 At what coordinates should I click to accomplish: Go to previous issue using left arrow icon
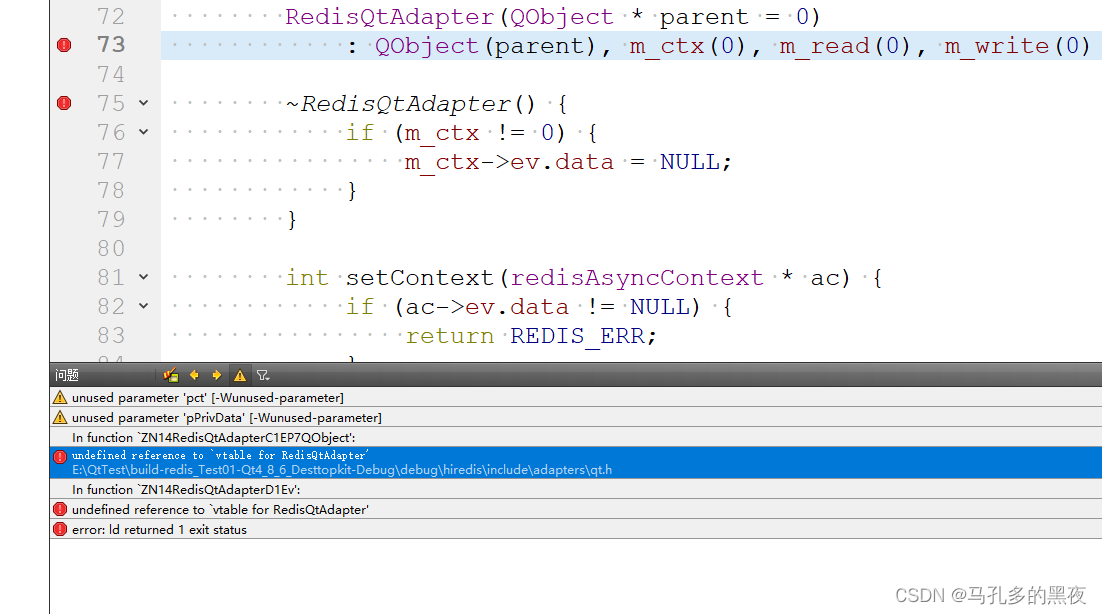pos(194,374)
